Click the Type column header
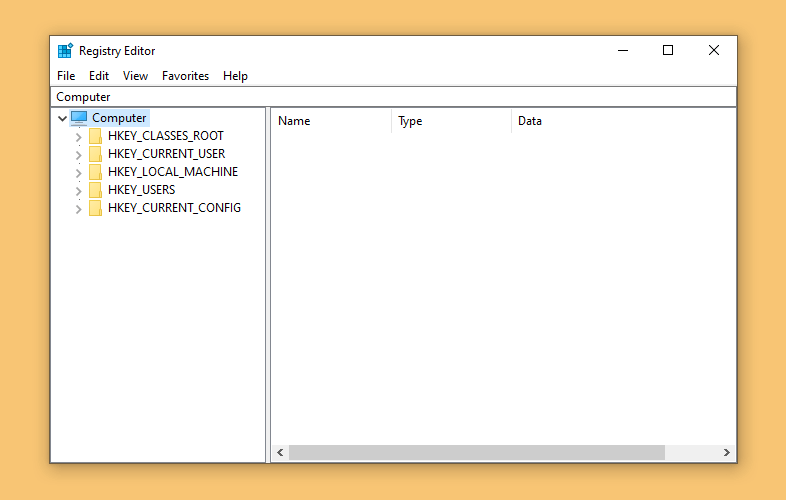786x500 pixels. [452, 121]
